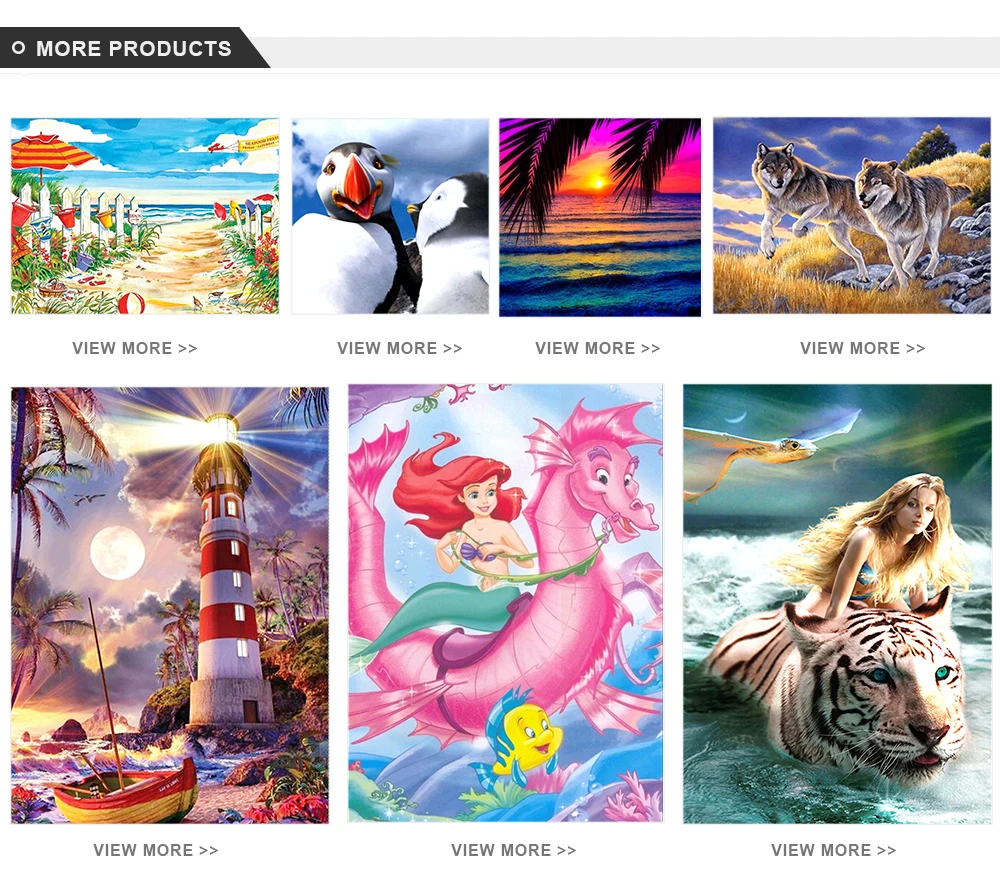This screenshot has width=1000, height=881.
Task: Click View More under puffin image
Action: pos(400,348)
